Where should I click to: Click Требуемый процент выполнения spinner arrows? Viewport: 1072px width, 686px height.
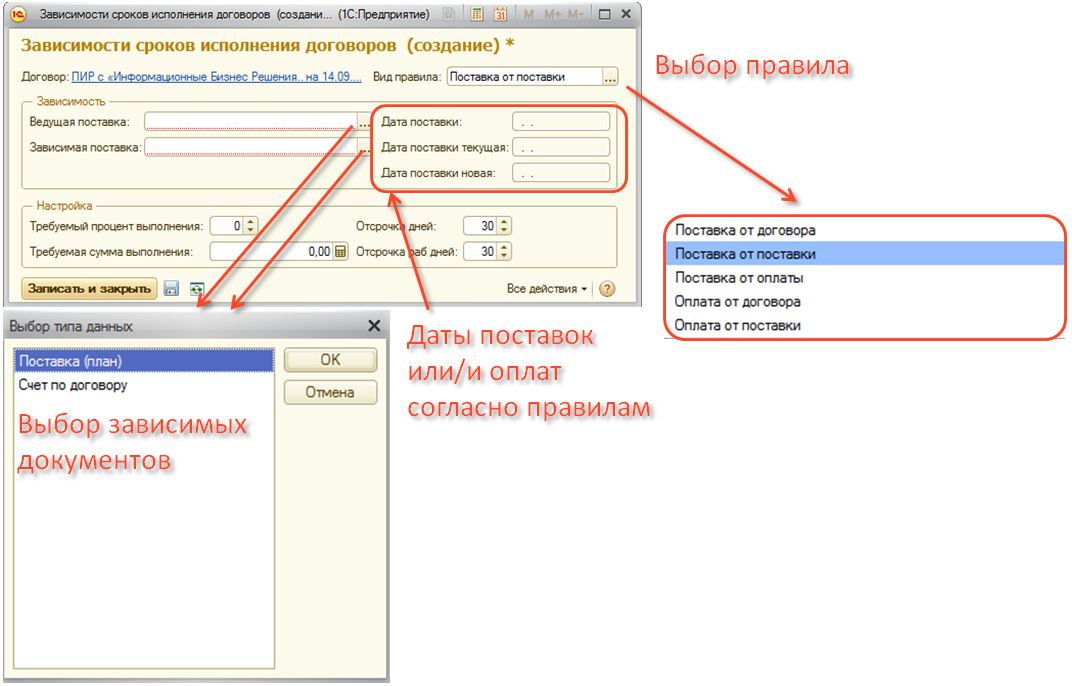click(x=250, y=226)
